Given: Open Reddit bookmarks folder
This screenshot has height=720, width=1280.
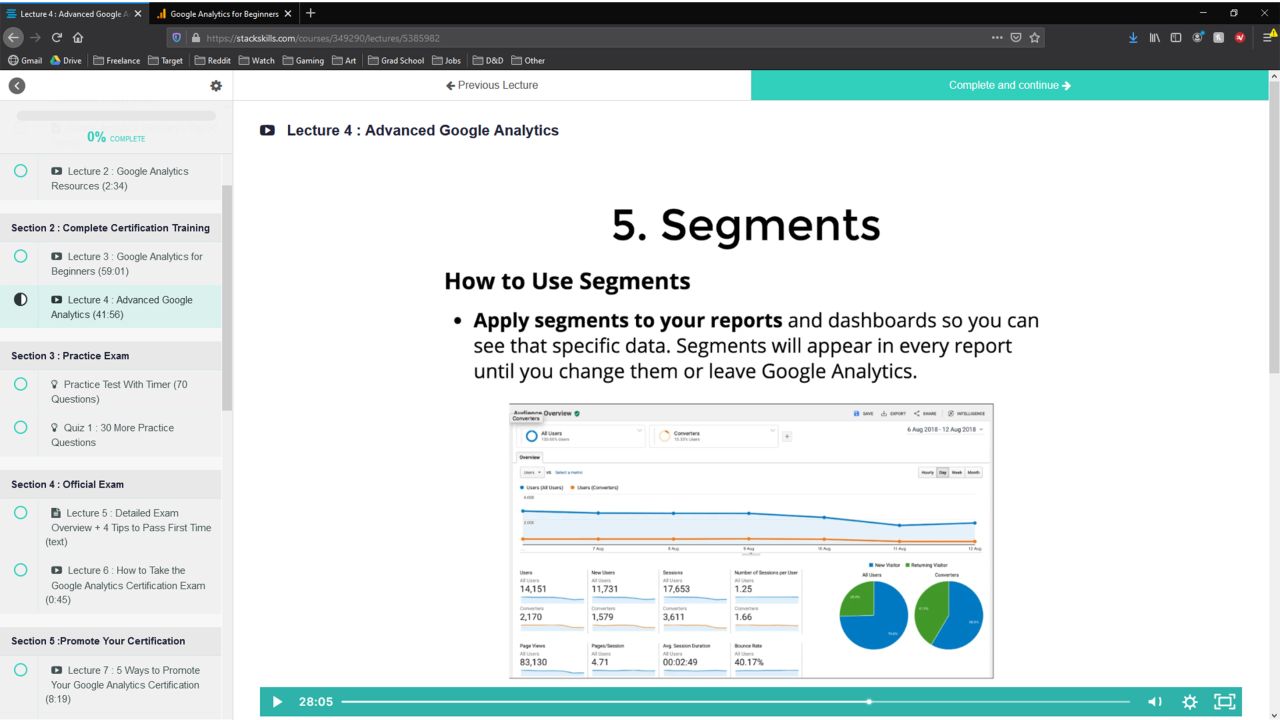Looking at the screenshot, I should pos(212,60).
